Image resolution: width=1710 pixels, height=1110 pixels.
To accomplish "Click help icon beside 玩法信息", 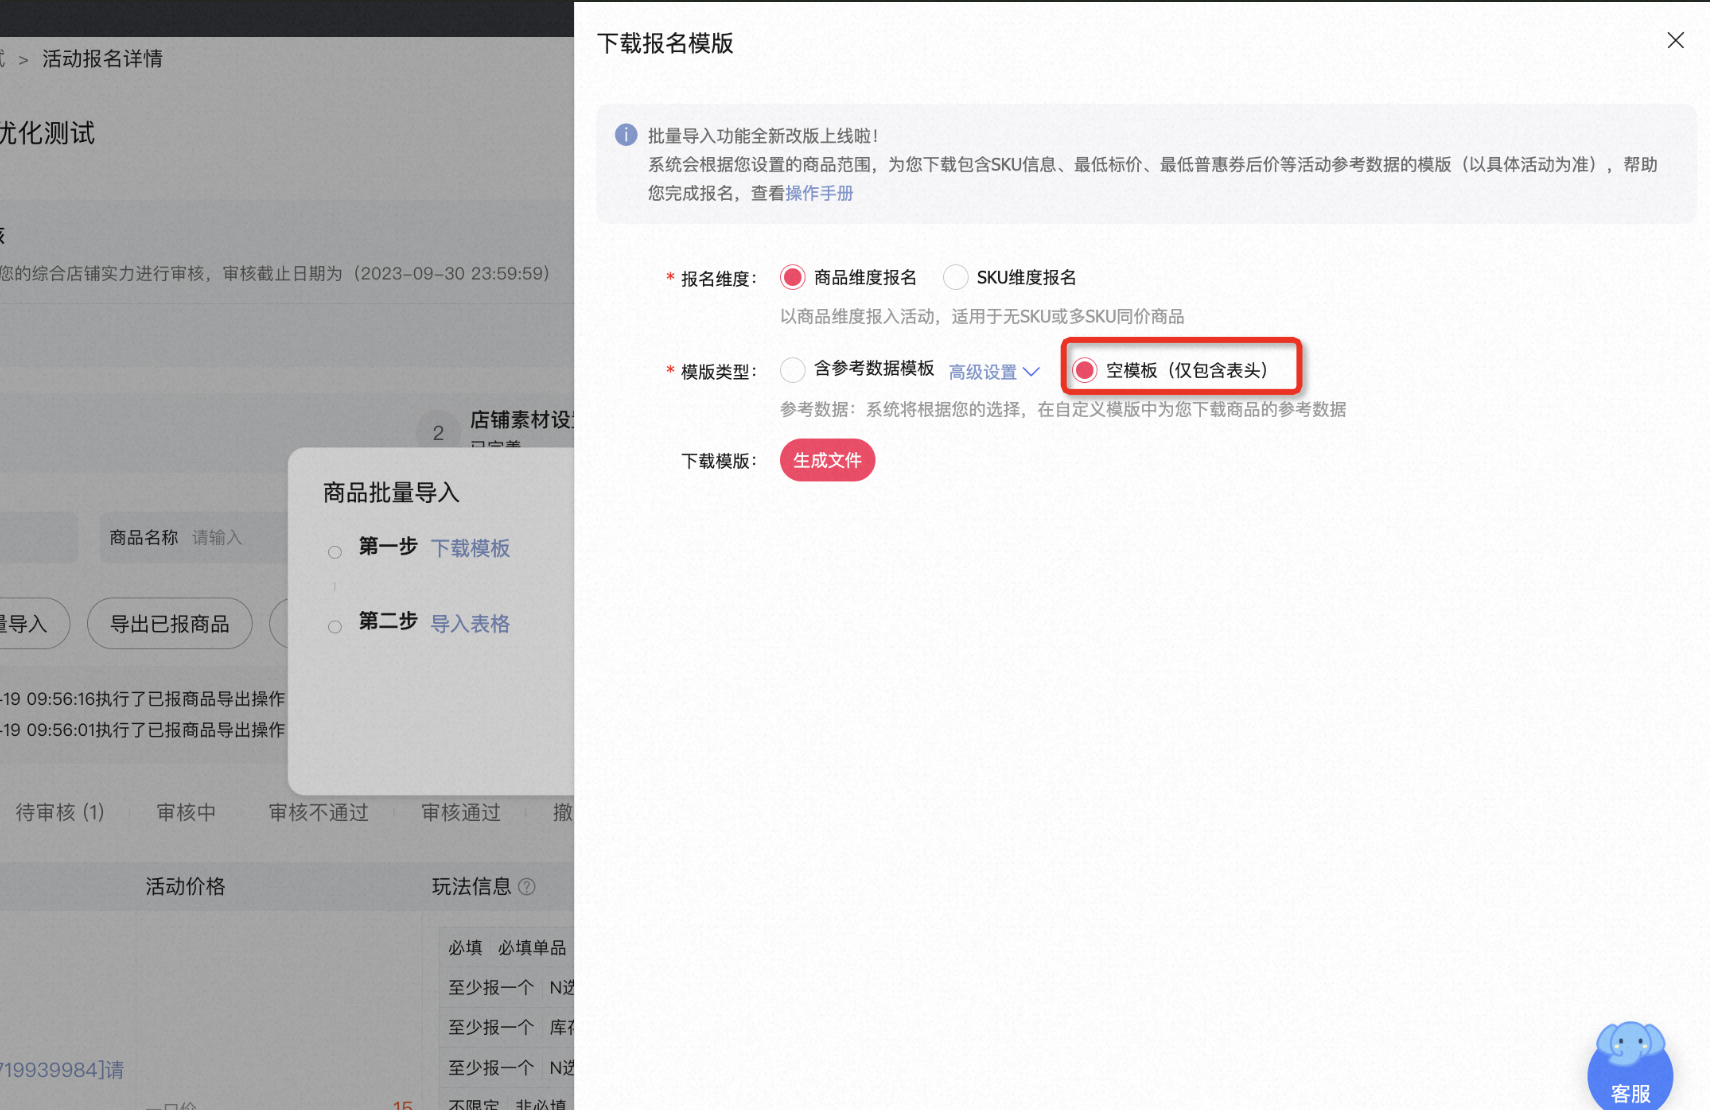I will tap(527, 887).
